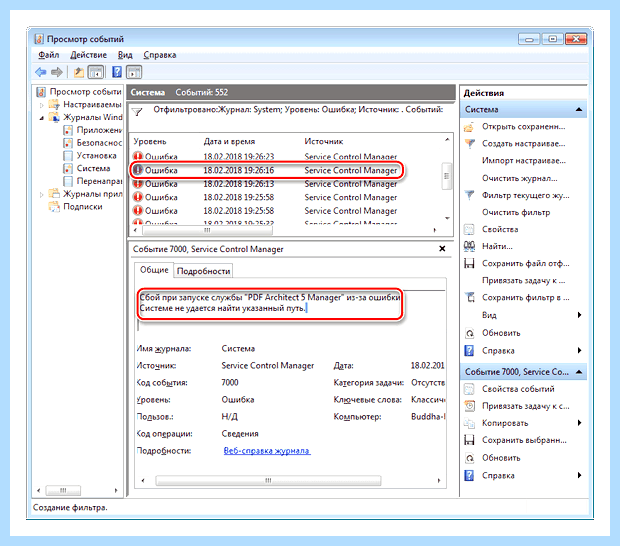Click the Back arrow toolbar icon
This screenshot has width=620, height=546.
(x=41, y=72)
